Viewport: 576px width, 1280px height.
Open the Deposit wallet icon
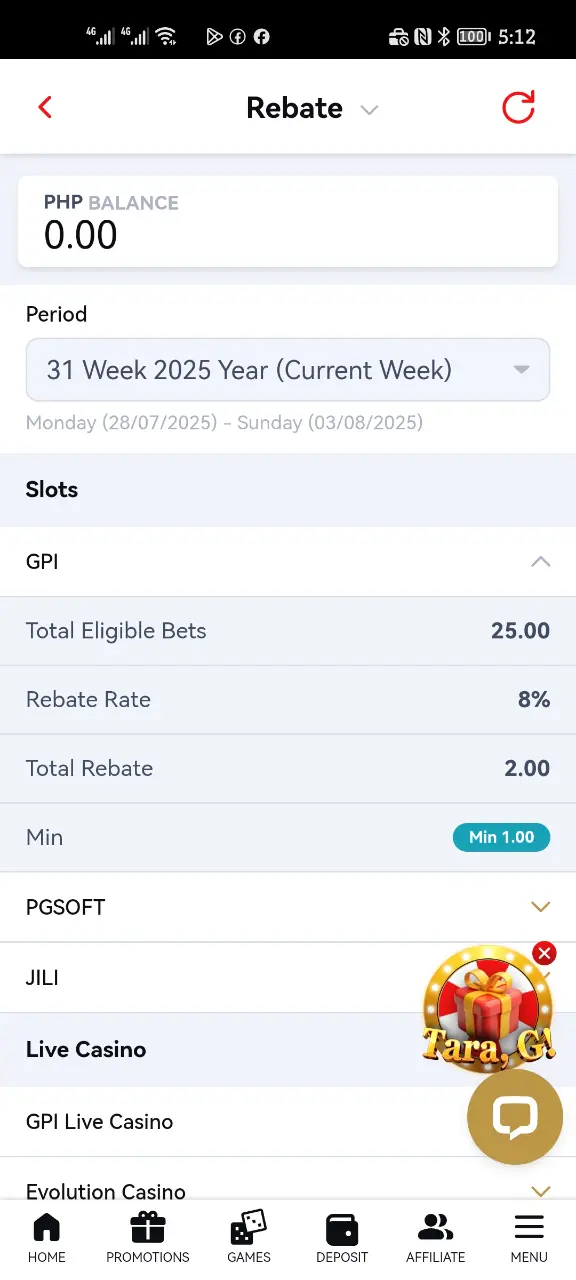(x=342, y=1227)
